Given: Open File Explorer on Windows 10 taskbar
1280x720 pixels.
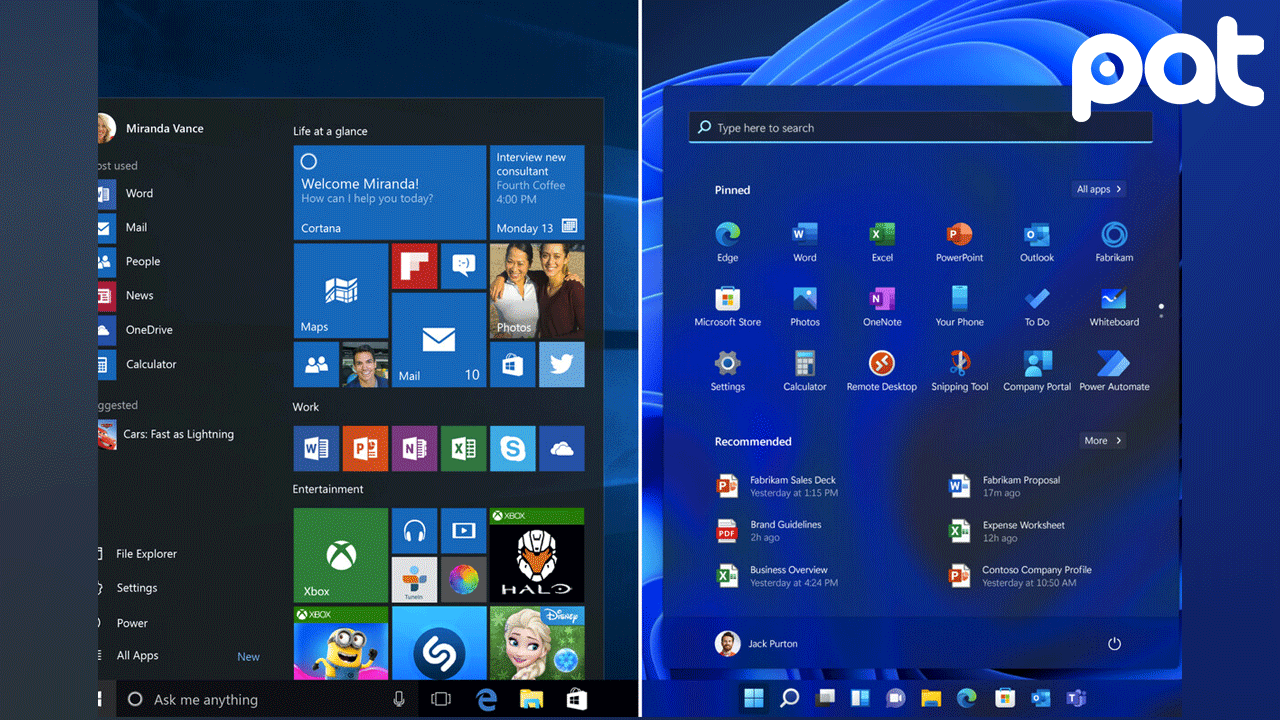Looking at the screenshot, I should 531,699.
